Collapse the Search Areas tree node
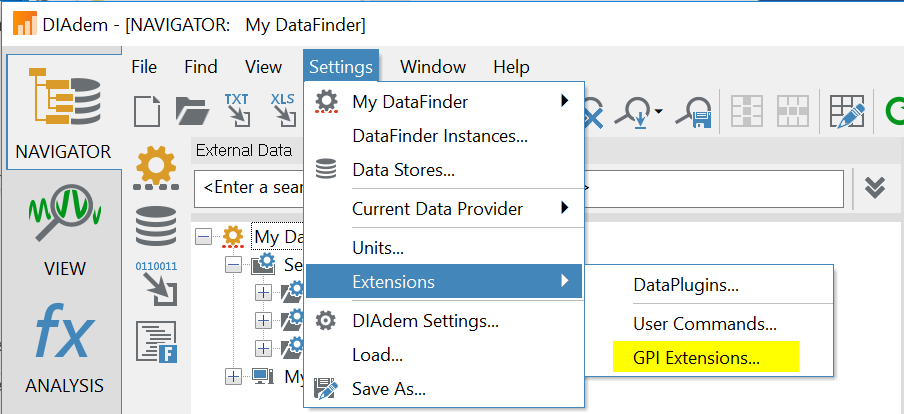 (x=233, y=265)
